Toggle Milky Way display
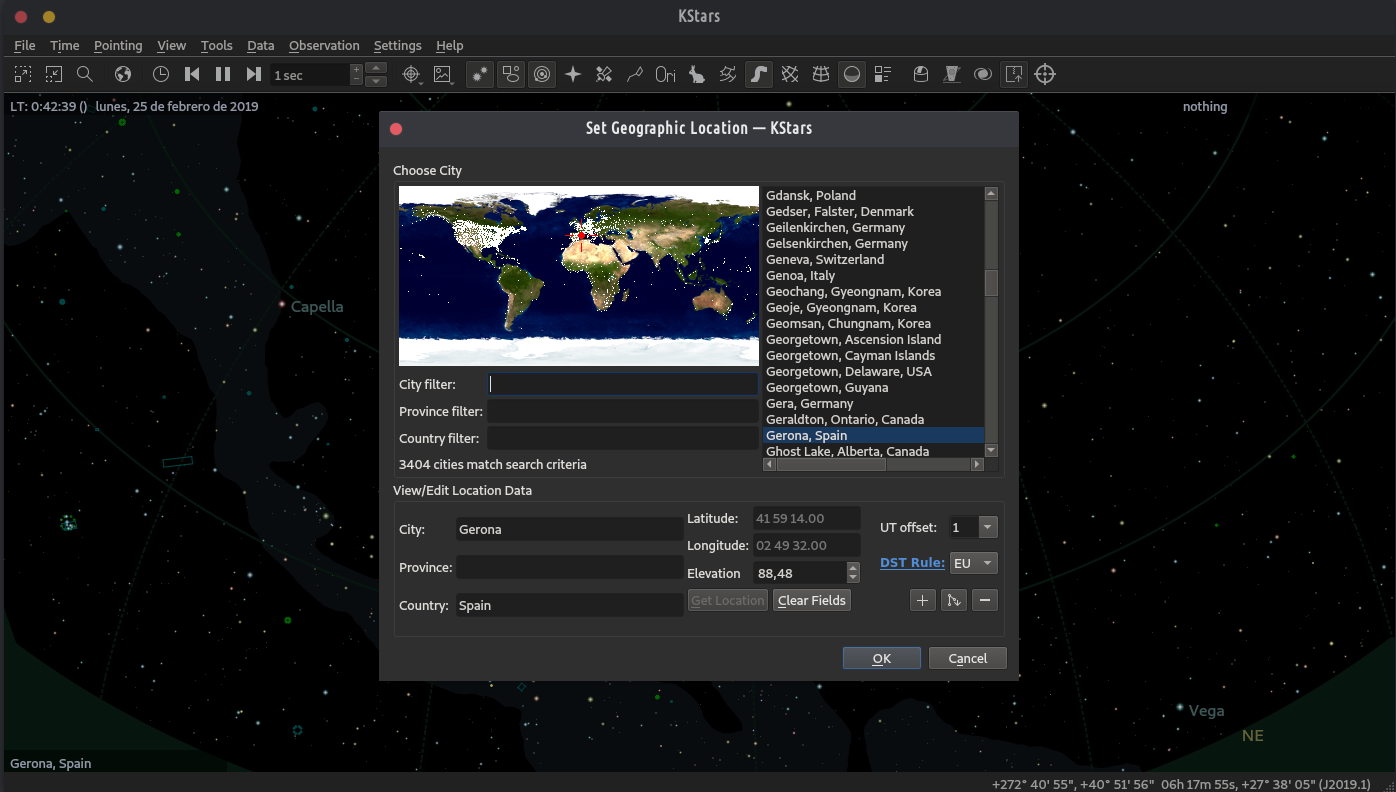Viewport: 1396px width, 792px height. pyautogui.click(x=759, y=74)
